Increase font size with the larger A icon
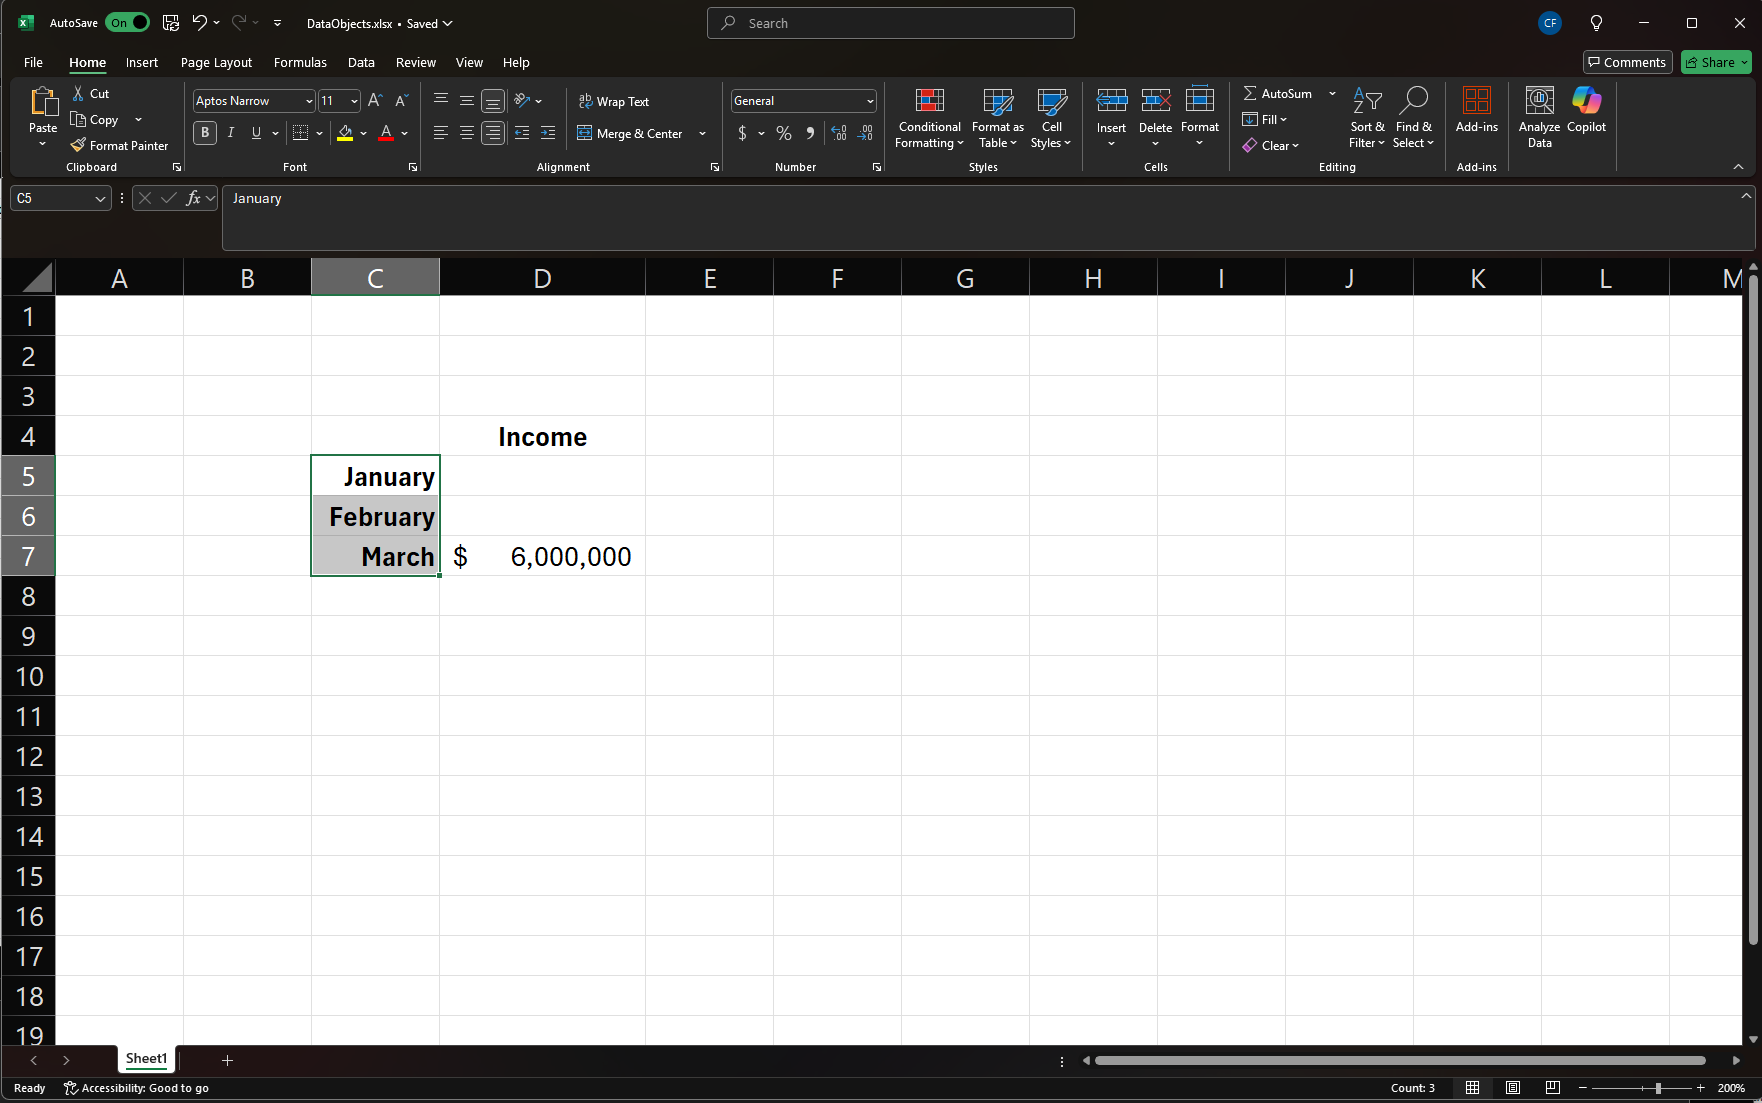Image resolution: width=1762 pixels, height=1103 pixels. 375,100
